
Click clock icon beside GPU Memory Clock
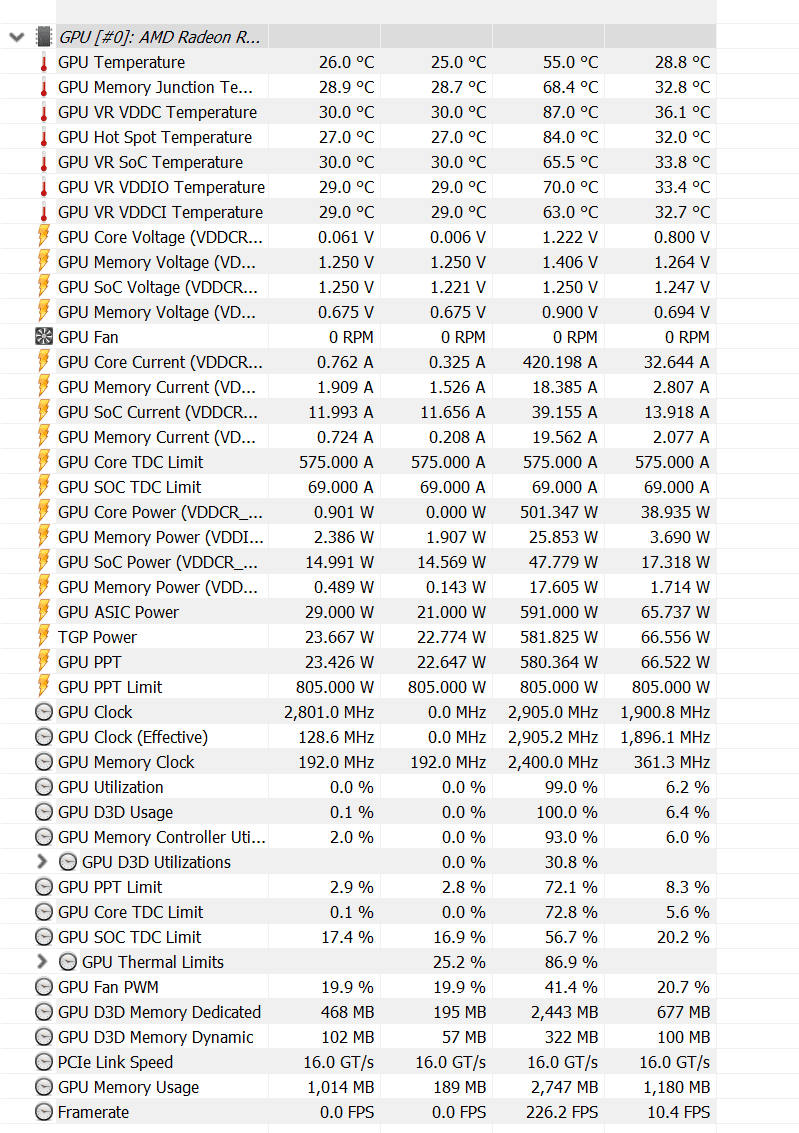(x=44, y=762)
